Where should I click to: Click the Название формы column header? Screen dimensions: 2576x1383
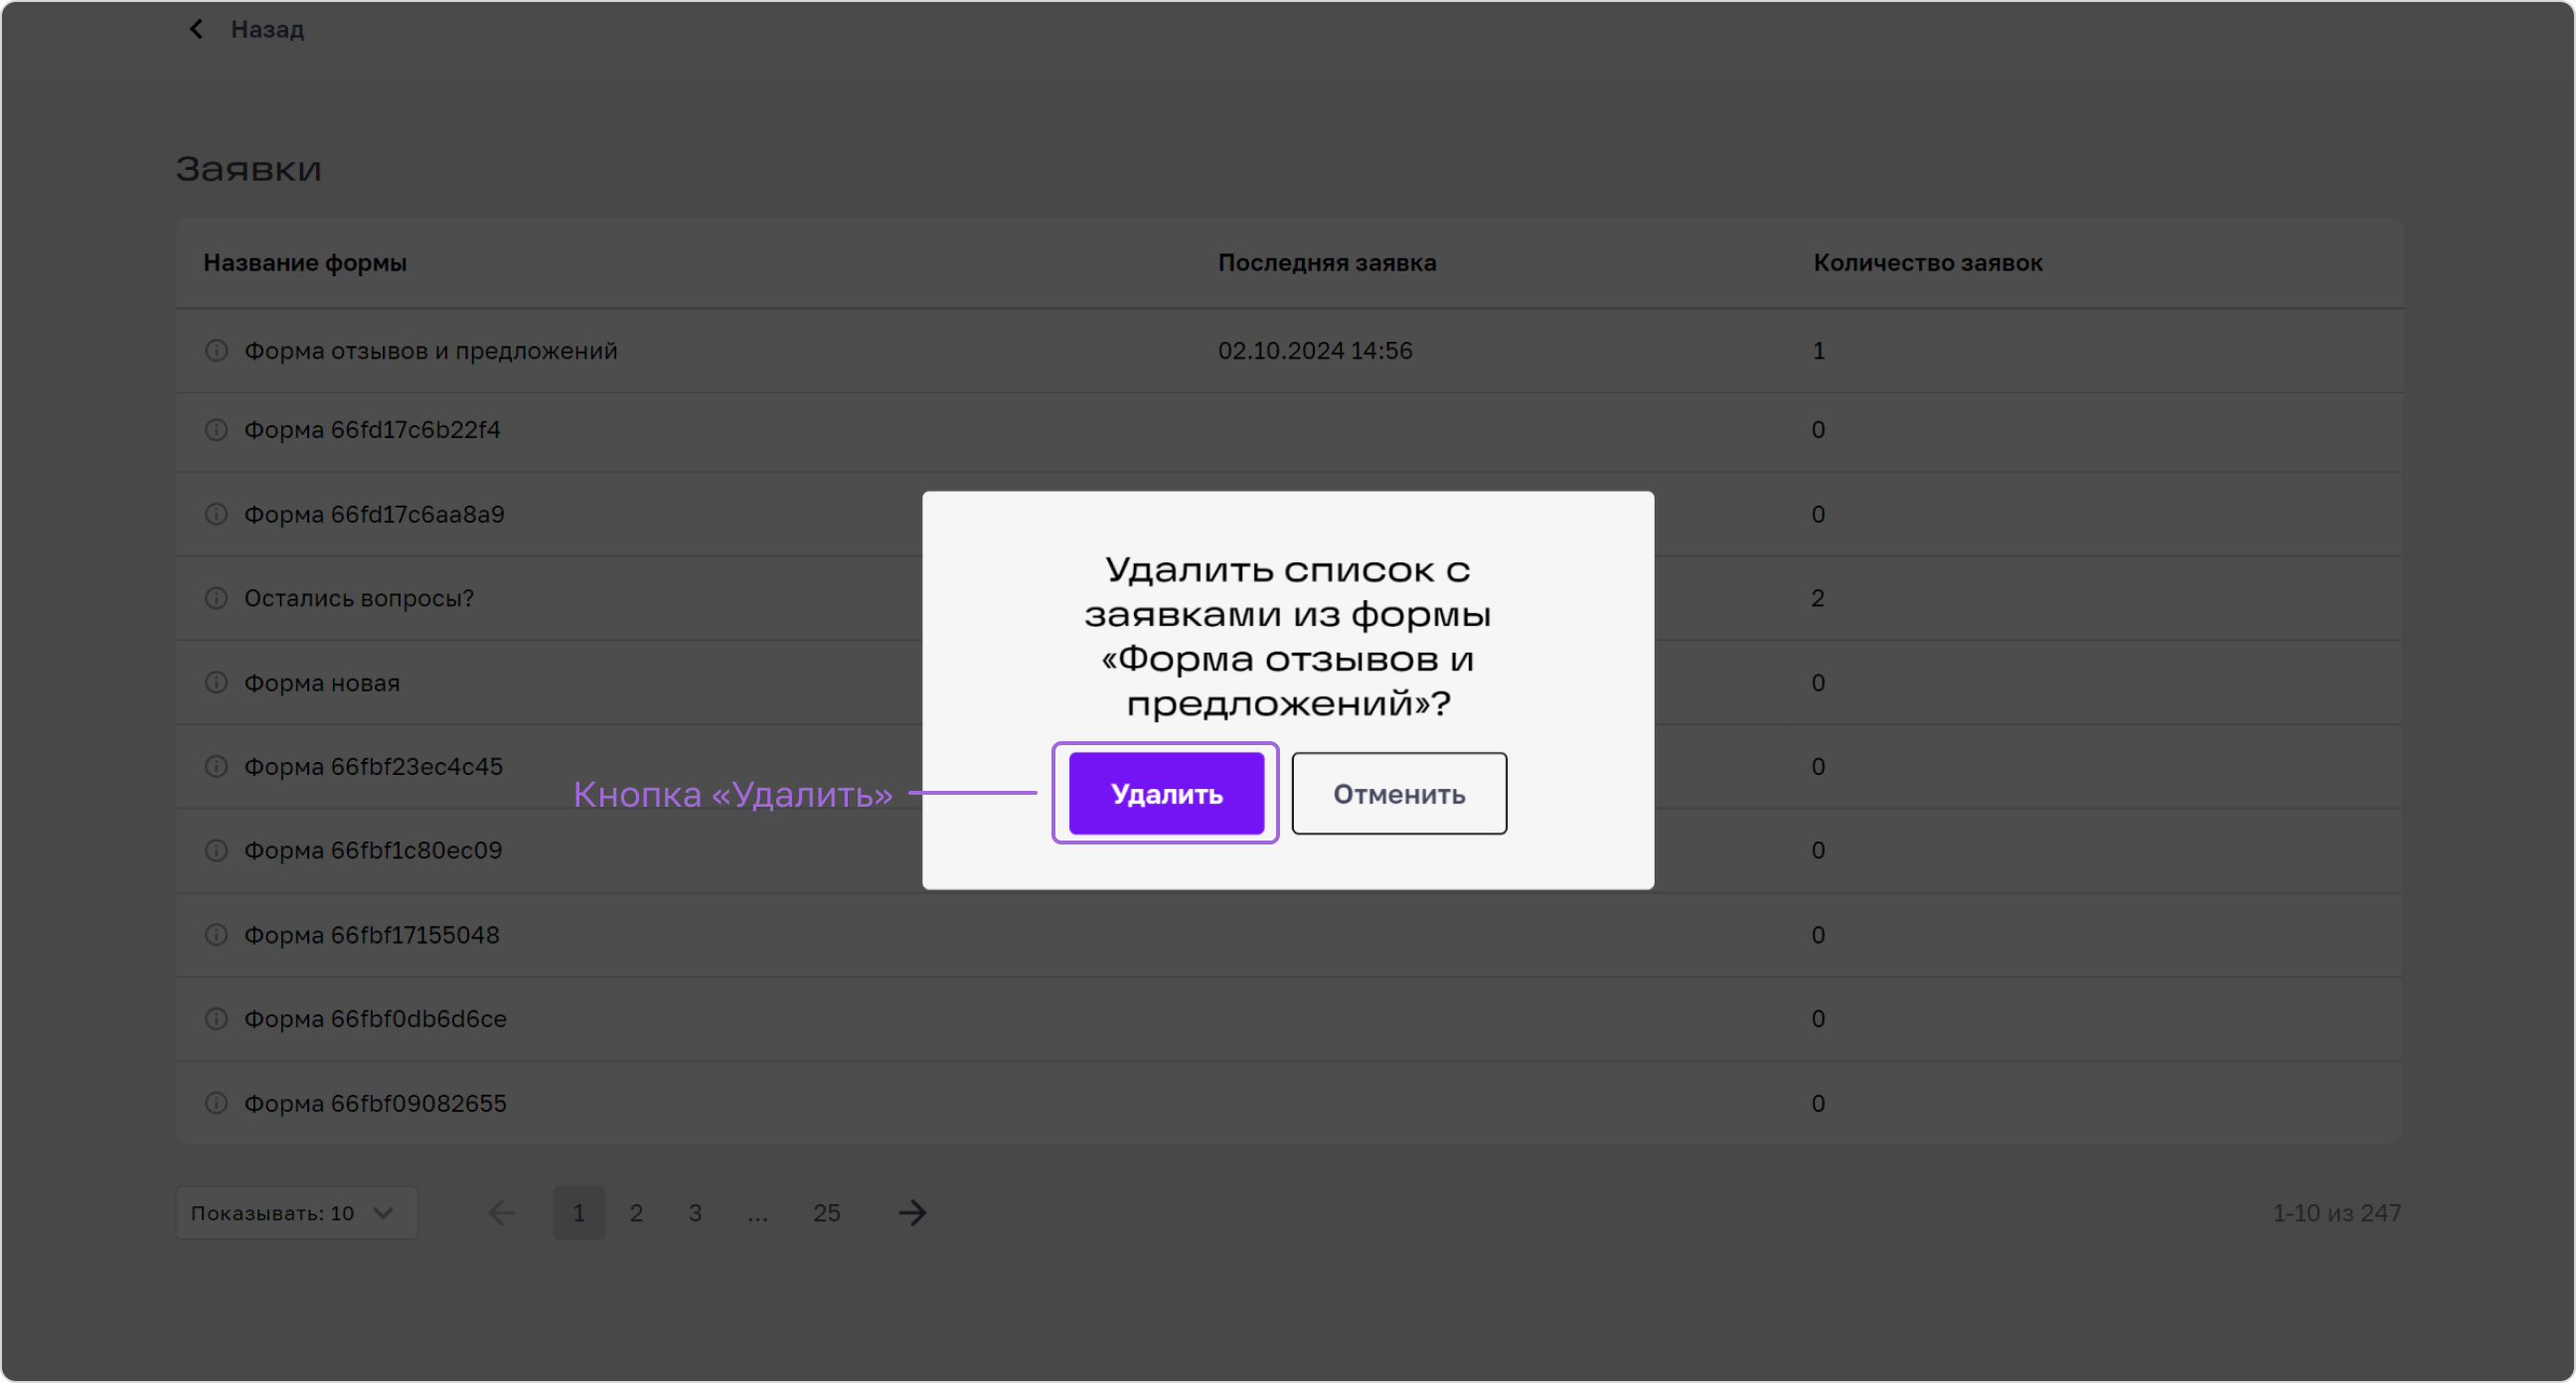point(305,263)
